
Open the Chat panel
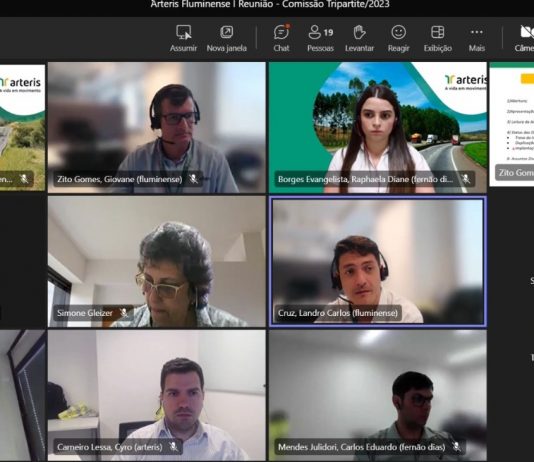[281, 38]
